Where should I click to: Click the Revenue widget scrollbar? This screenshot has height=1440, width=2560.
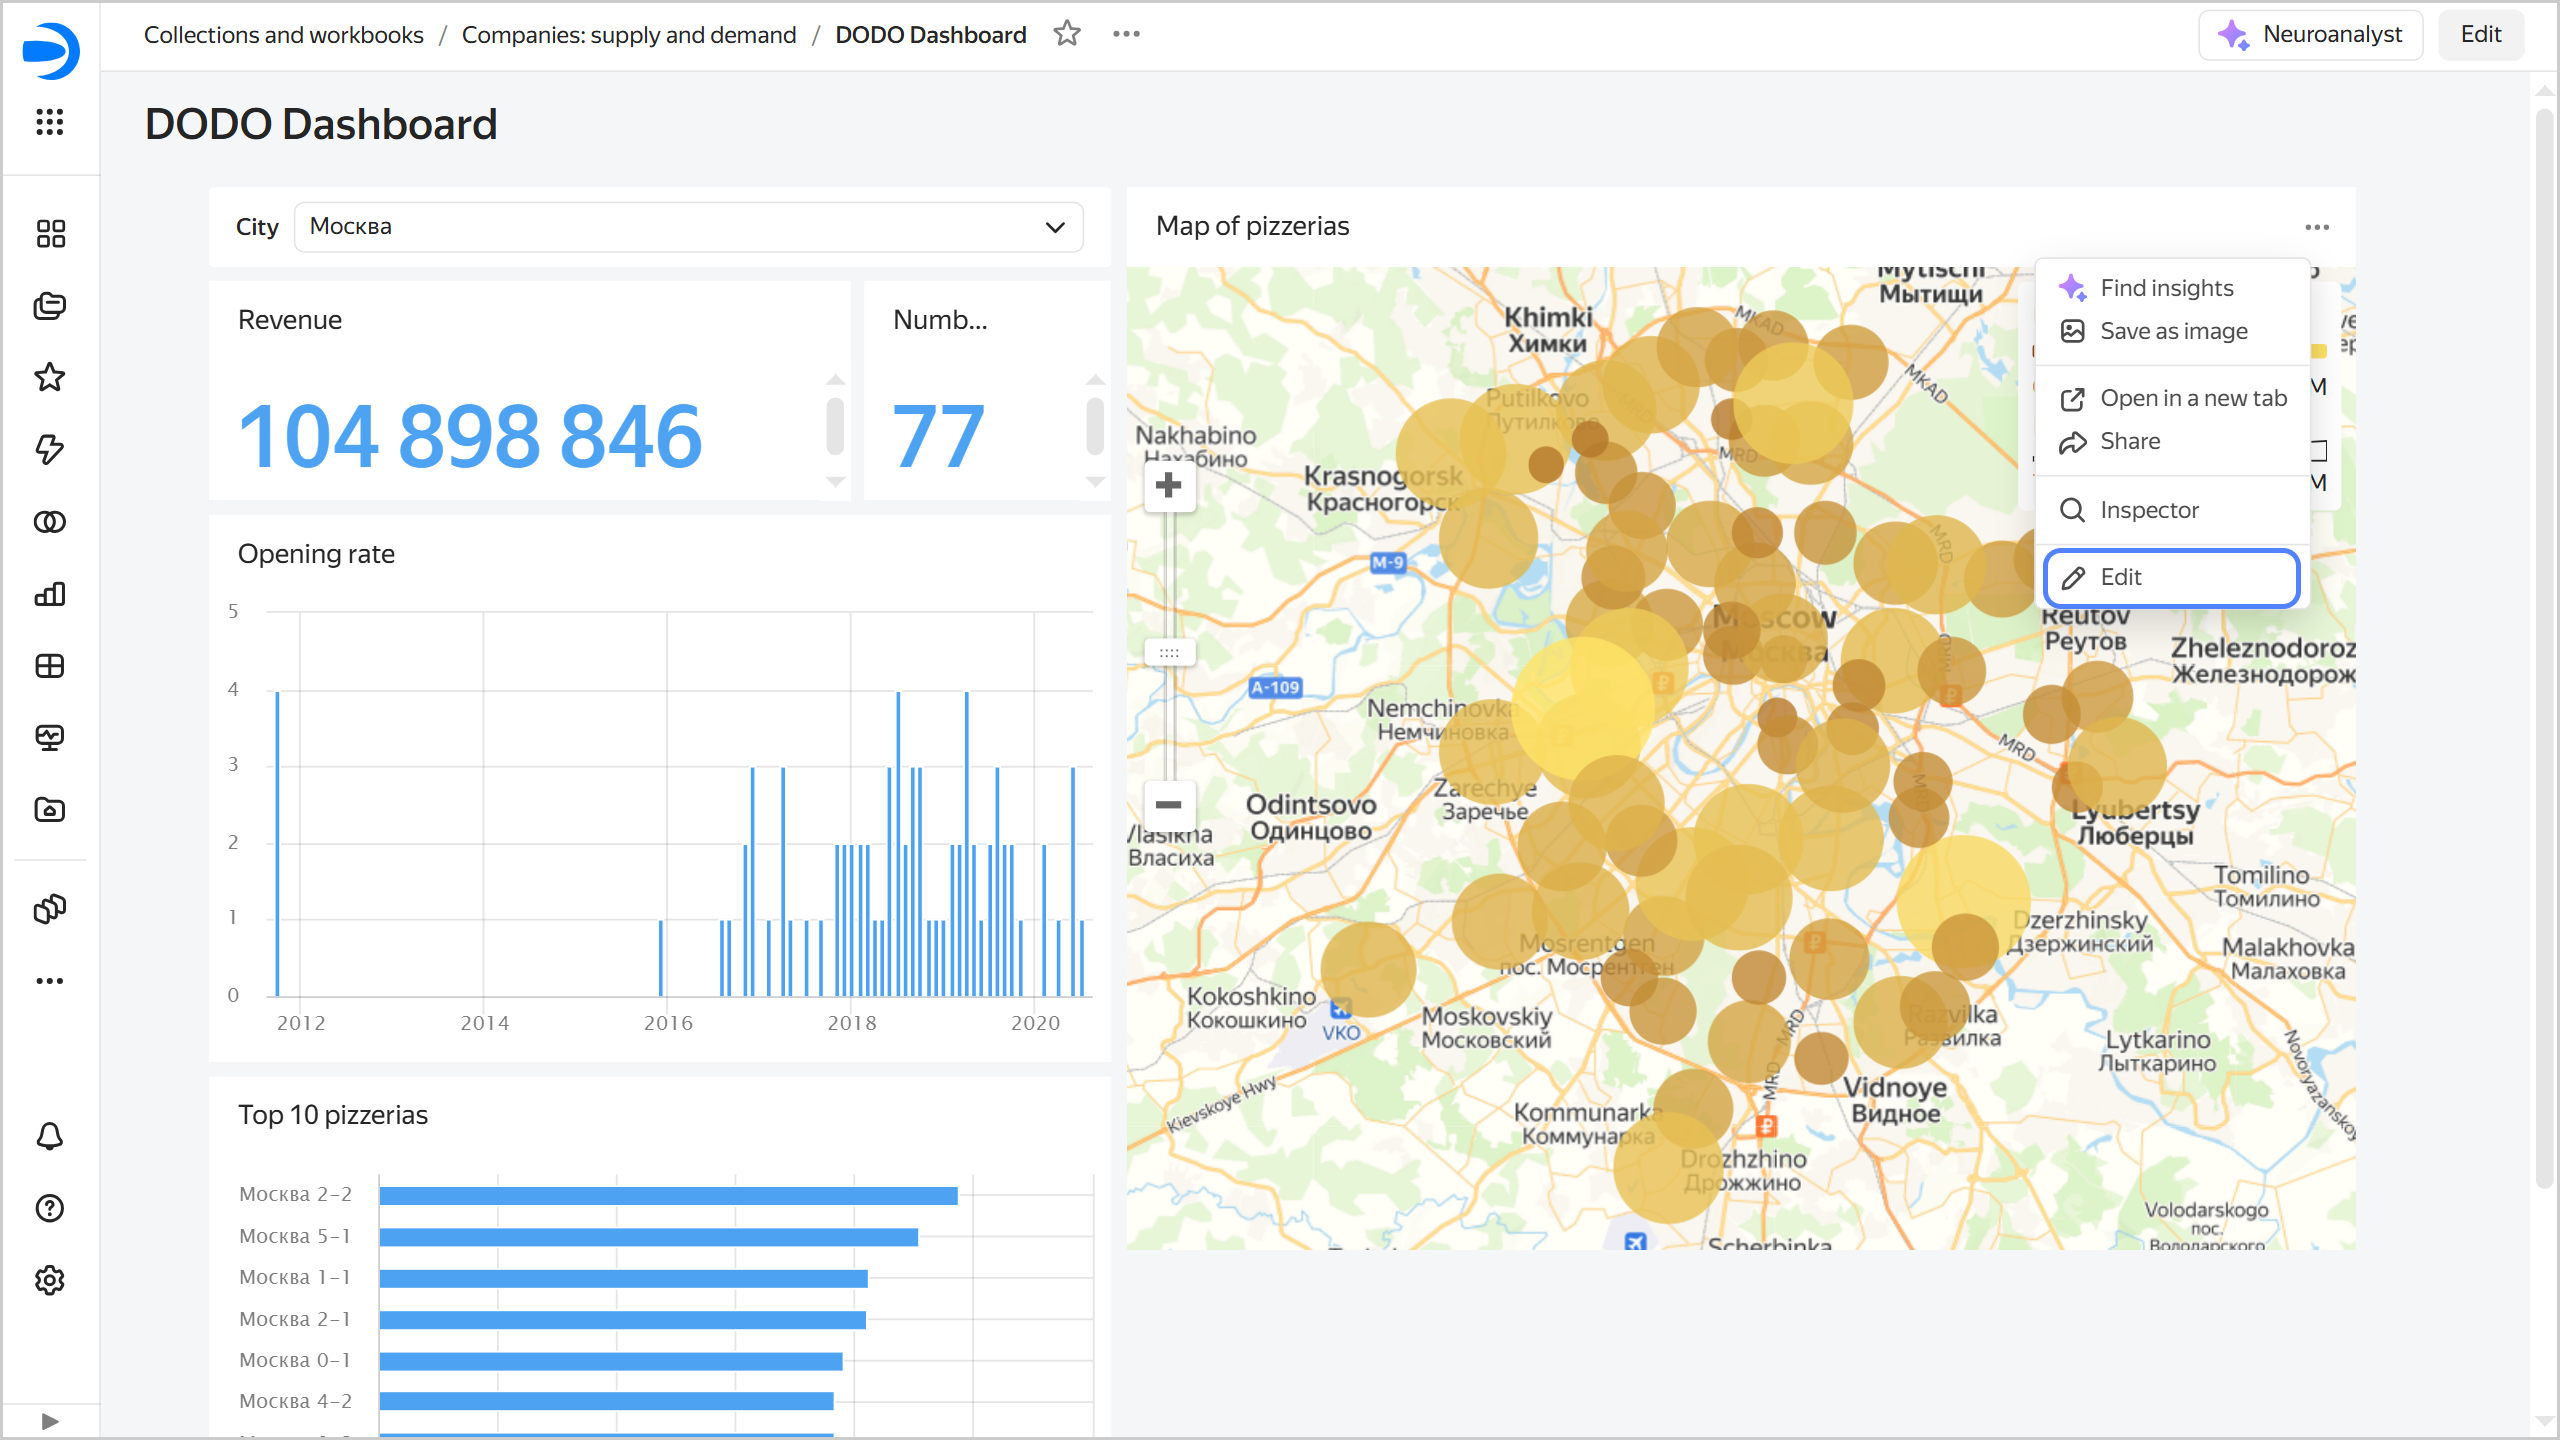click(x=835, y=425)
